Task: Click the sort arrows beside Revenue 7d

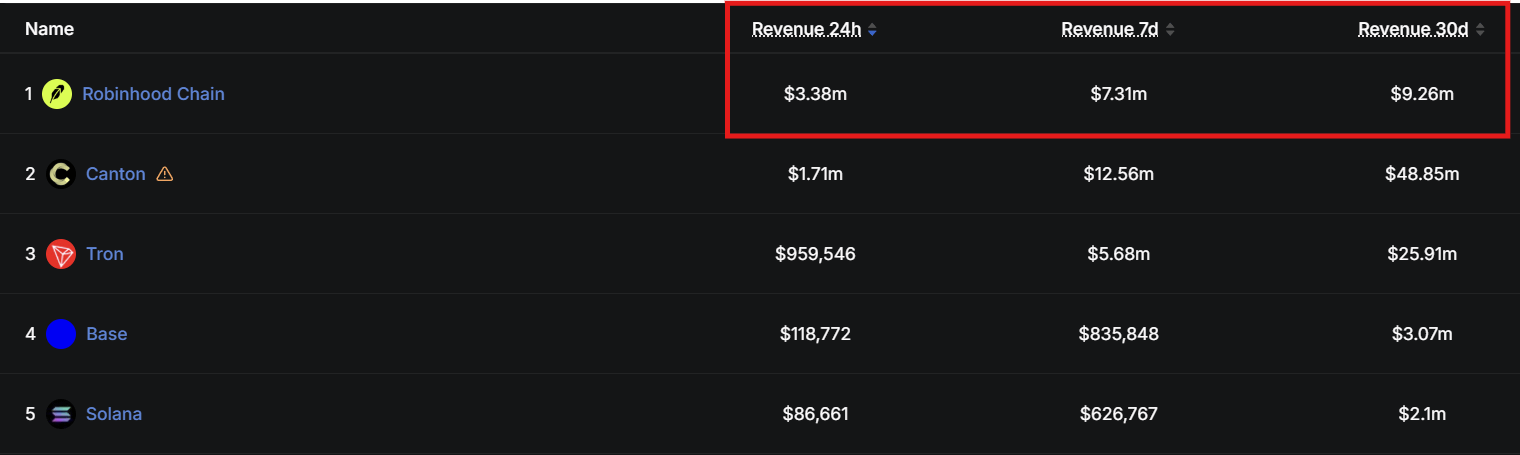Action: coord(1170,30)
